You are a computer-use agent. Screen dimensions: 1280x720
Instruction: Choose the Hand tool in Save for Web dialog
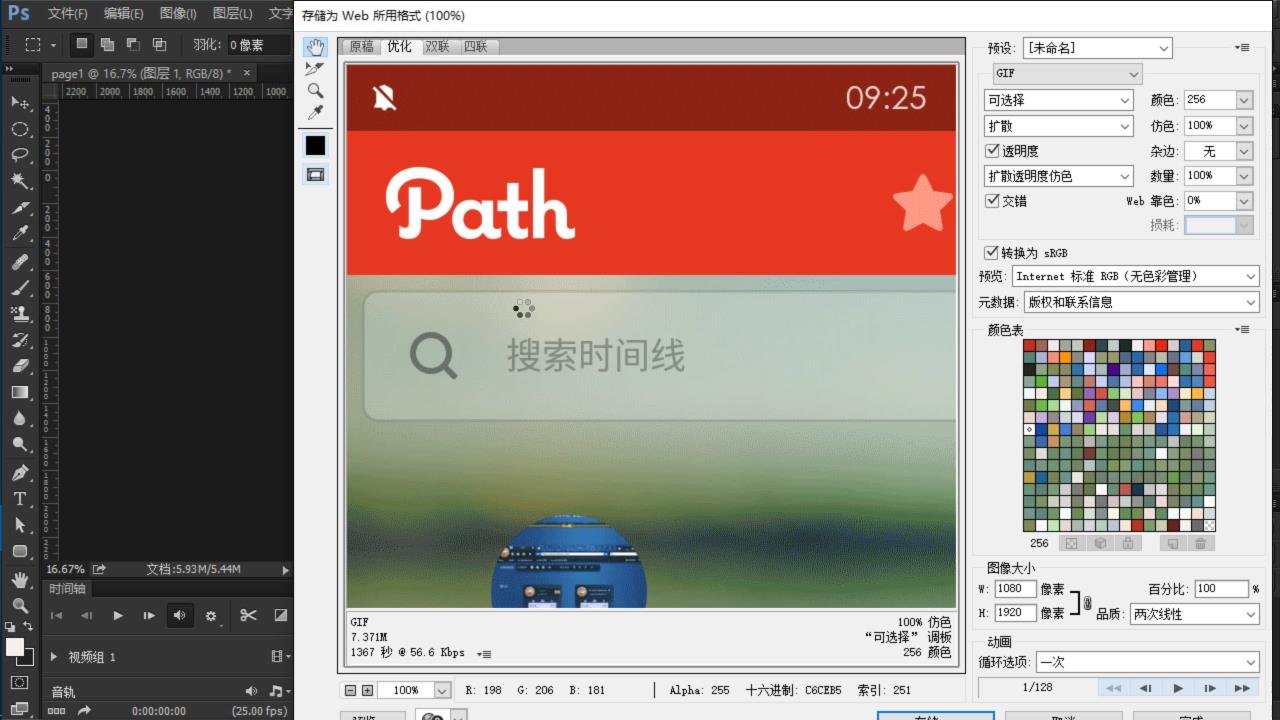click(315, 47)
